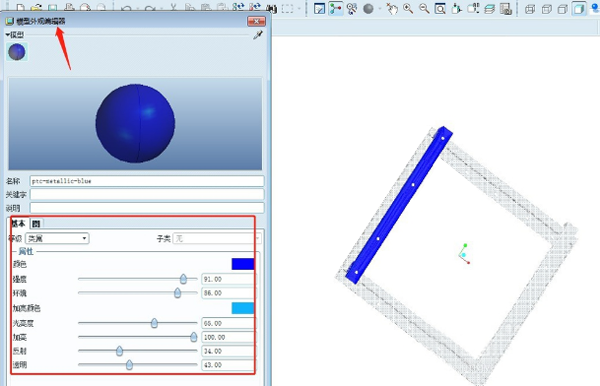Open the dropdown arrow beside the gray sphere

coord(380,8)
